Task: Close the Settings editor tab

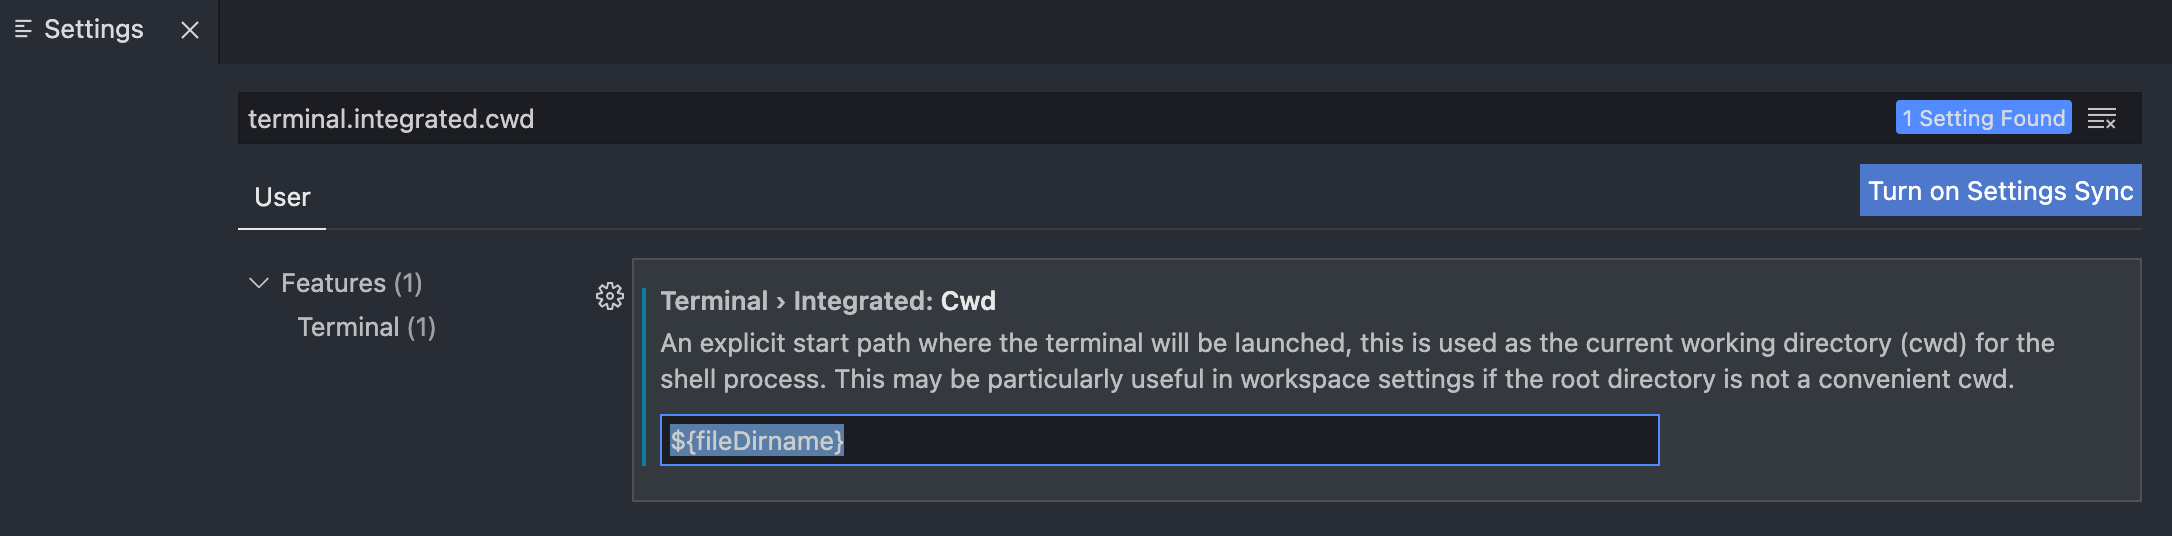Action: pyautogui.click(x=190, y=30)
